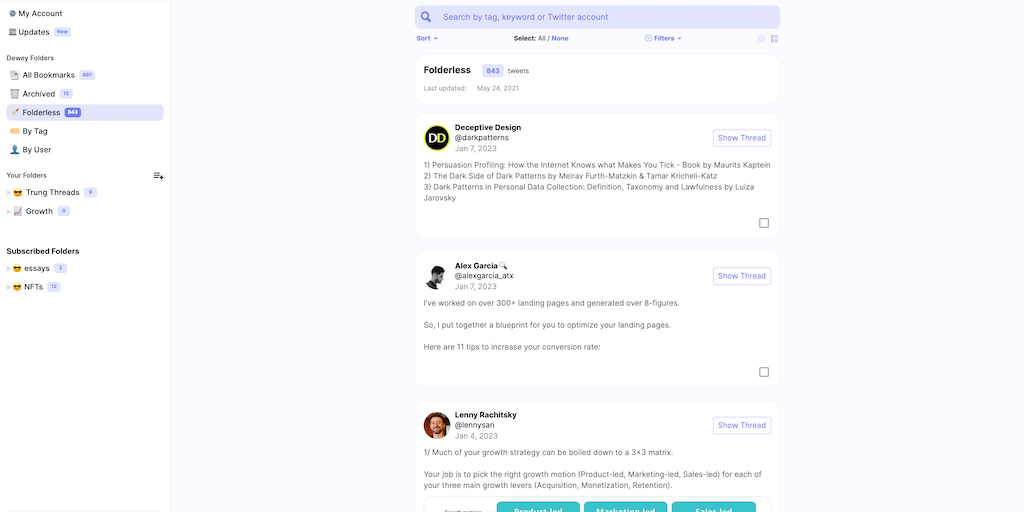Image resolution: width=1024 pixels, height=512 pixels.
Task: Show Thread for Lenny Rachitsky's tweet
Action: [741, 425]
